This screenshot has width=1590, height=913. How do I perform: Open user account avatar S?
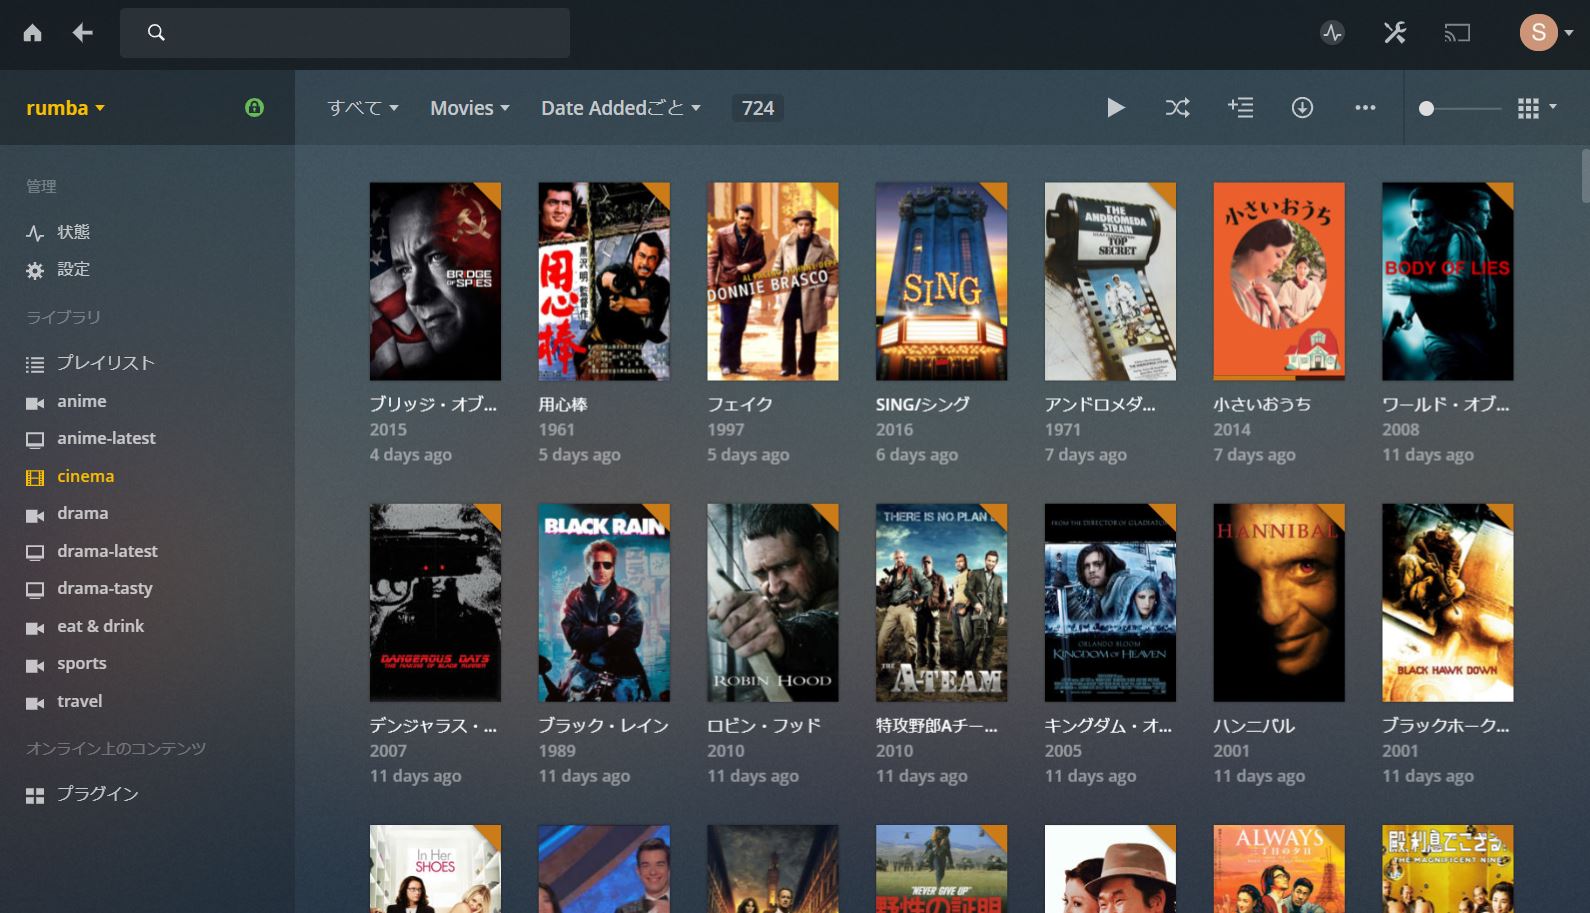pos(1538,33)
